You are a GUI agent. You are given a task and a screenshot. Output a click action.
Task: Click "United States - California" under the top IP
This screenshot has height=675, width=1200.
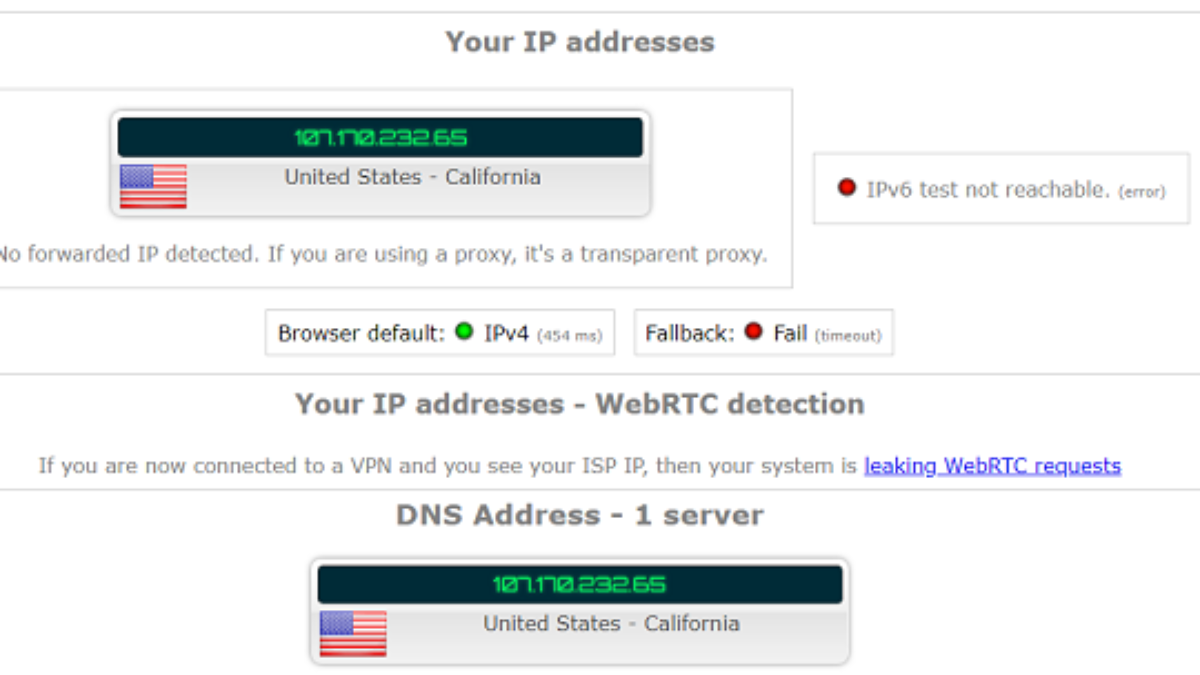coord(412,177)
